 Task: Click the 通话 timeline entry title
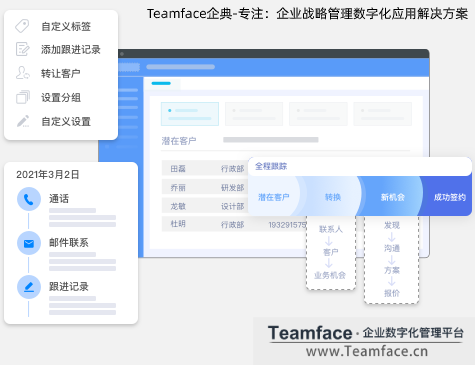coord(59,199)
